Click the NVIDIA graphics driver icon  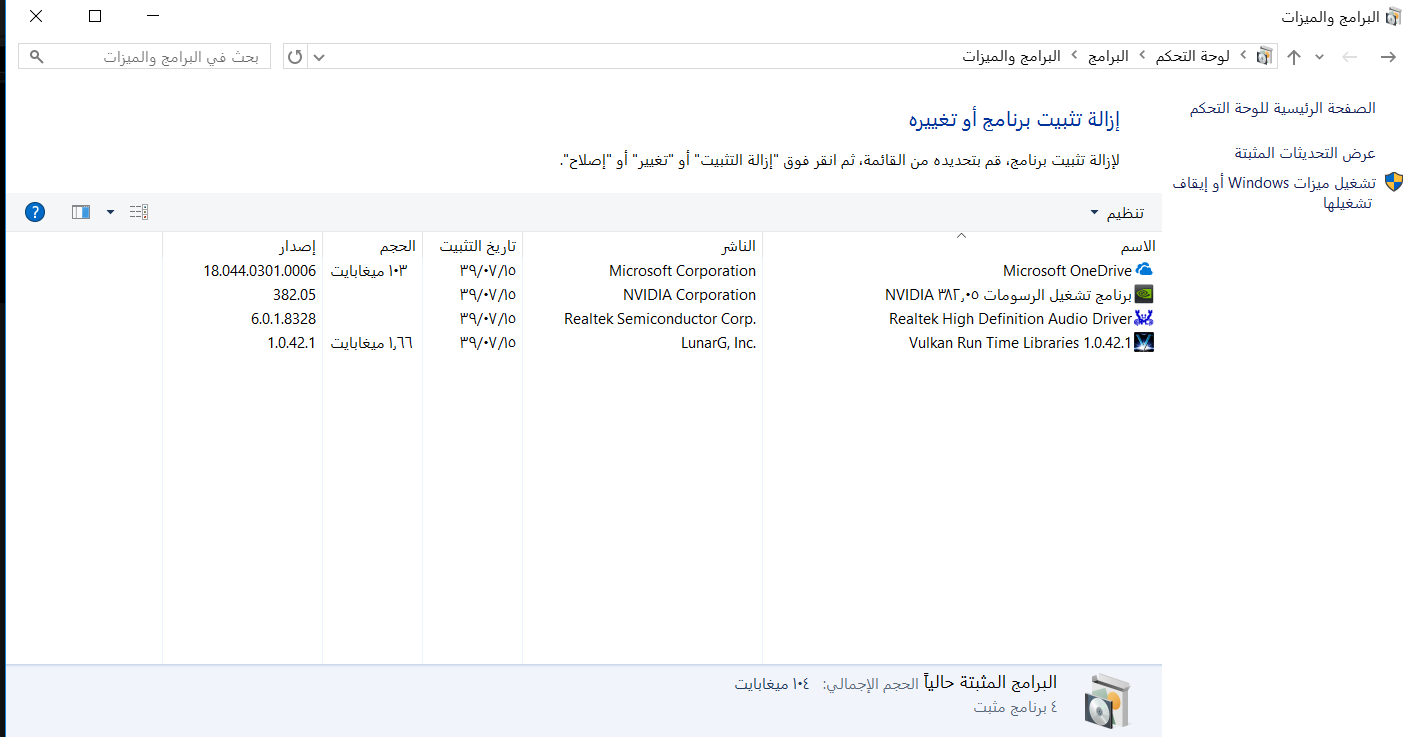[1145, 294]
